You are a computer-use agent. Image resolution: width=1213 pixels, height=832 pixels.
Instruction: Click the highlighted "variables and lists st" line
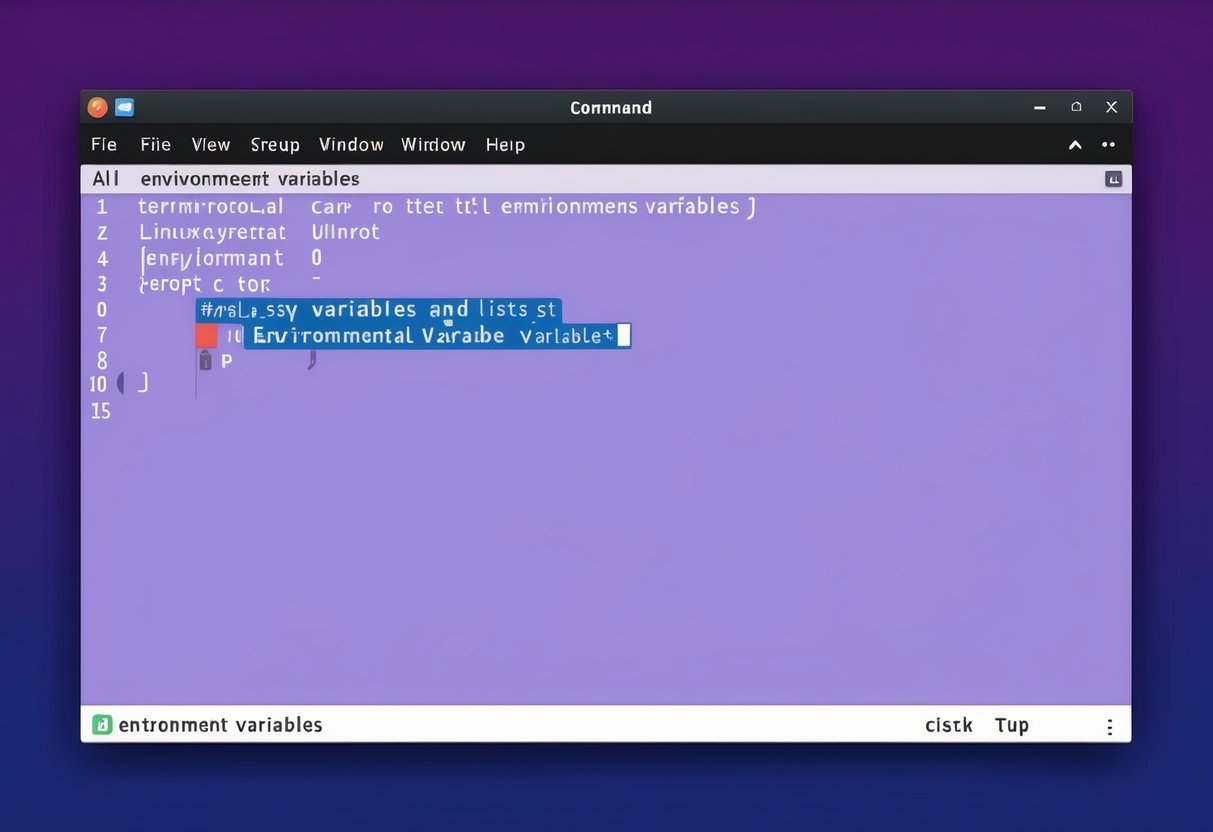point(379,310)
